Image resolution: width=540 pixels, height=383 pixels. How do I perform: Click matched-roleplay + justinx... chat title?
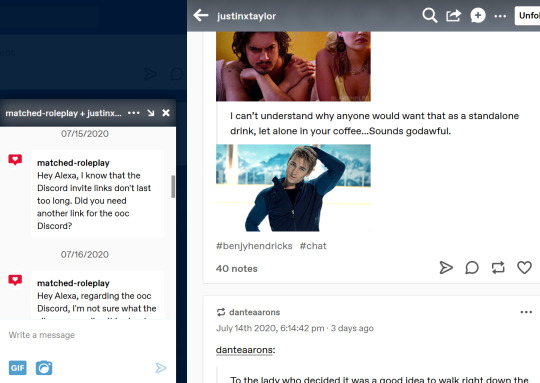(63, 113)
